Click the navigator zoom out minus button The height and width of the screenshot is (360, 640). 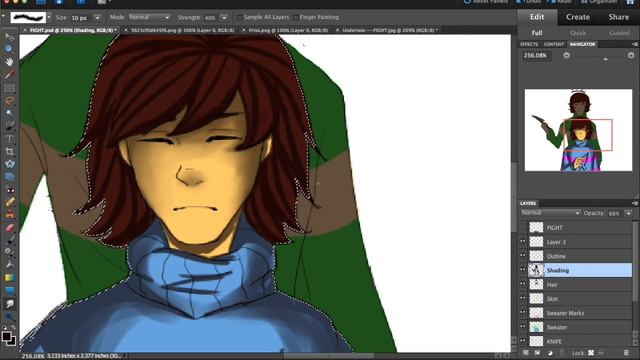point(567,55)
